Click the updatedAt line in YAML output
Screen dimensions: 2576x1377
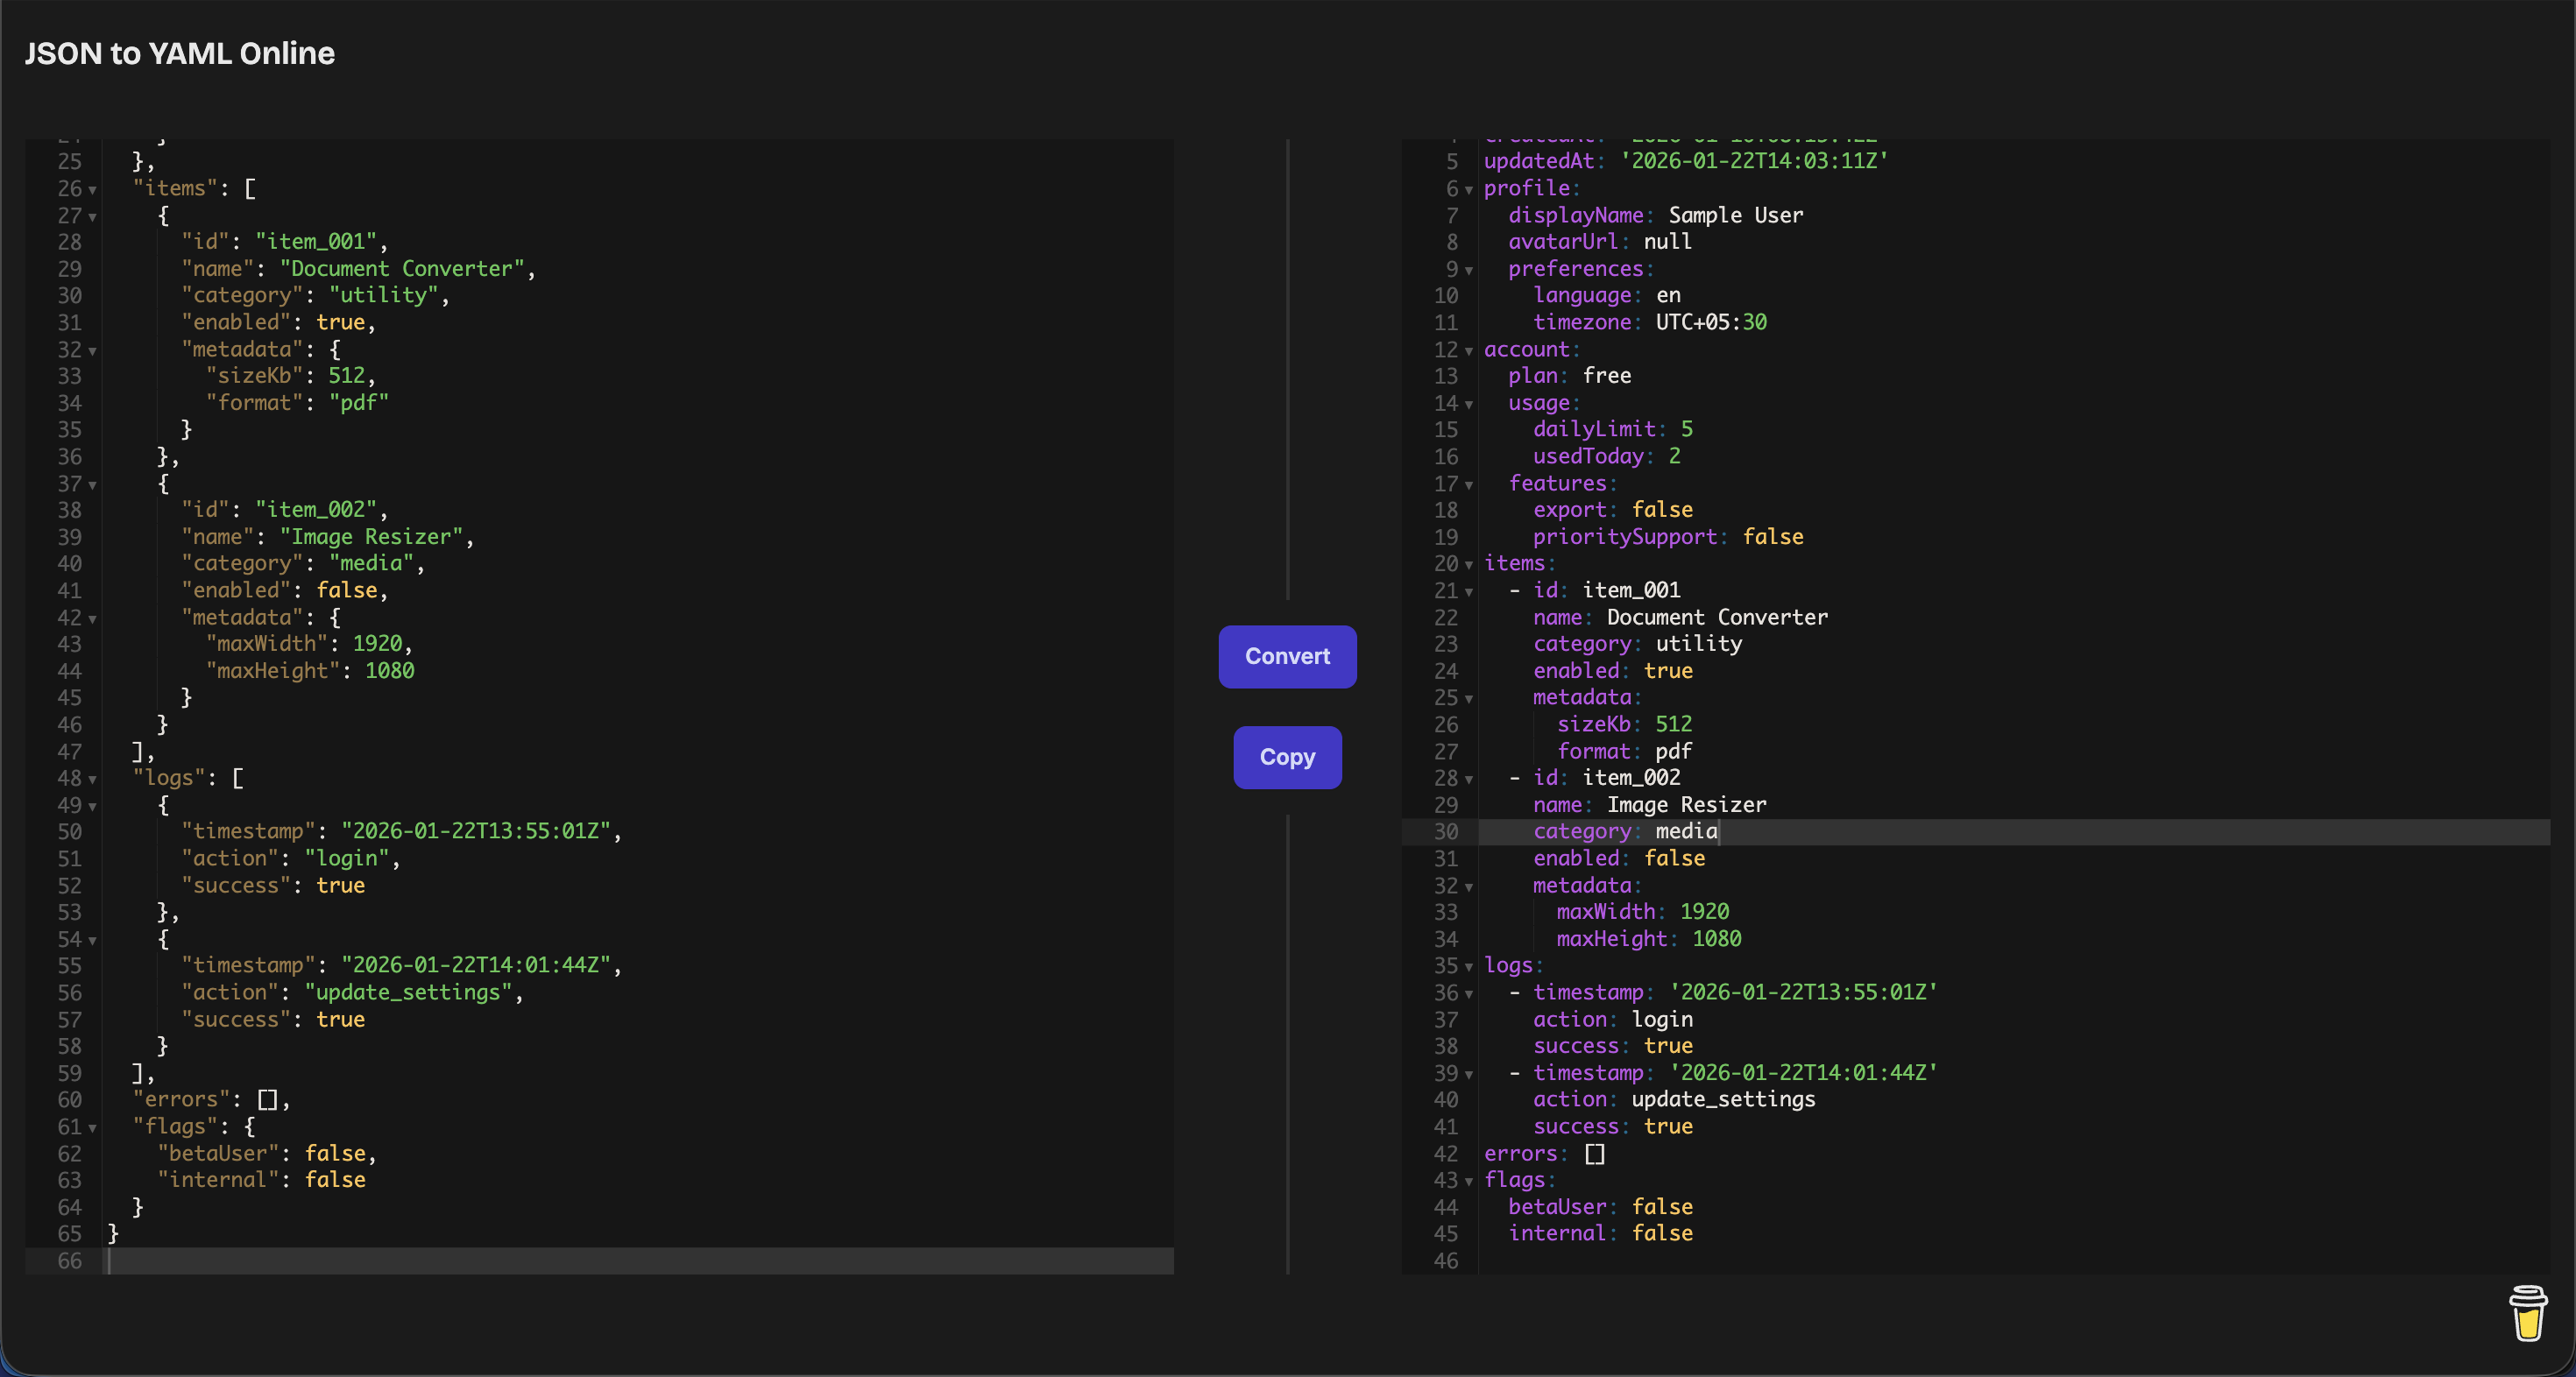coord(1685,161)
